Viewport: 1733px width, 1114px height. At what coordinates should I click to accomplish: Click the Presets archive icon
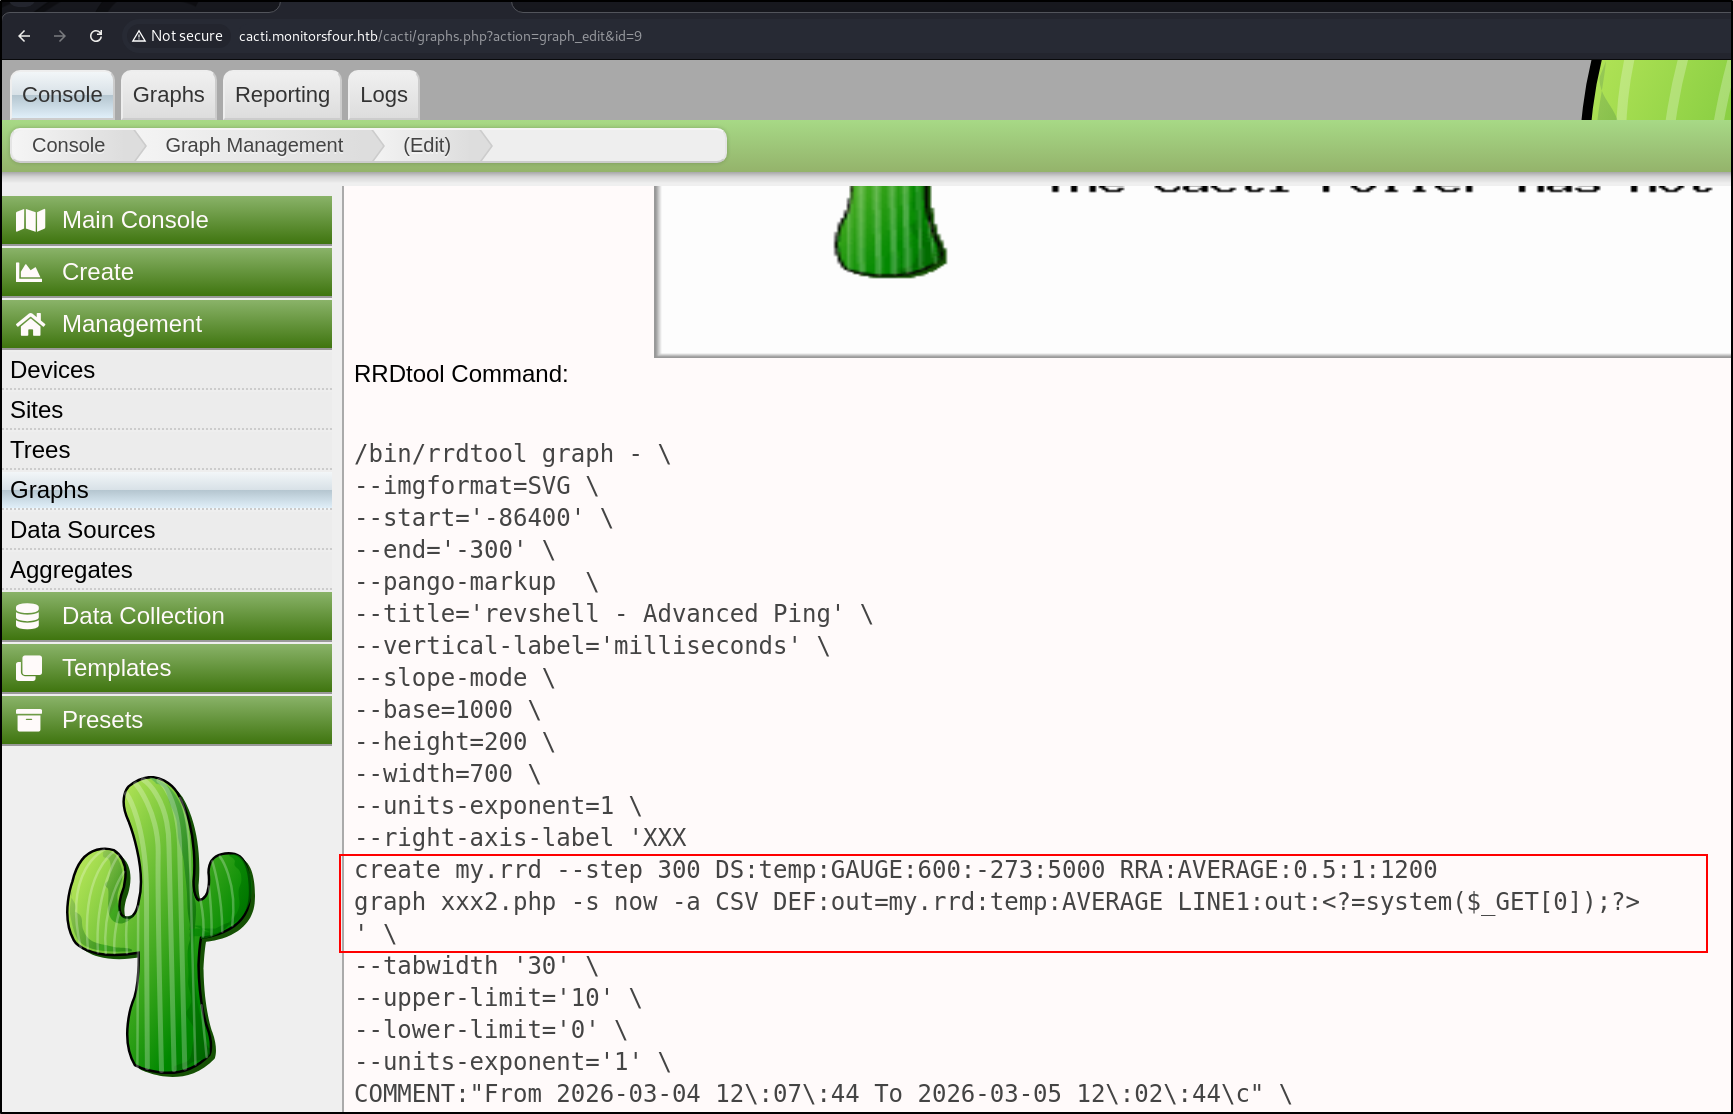click(29, 720)
